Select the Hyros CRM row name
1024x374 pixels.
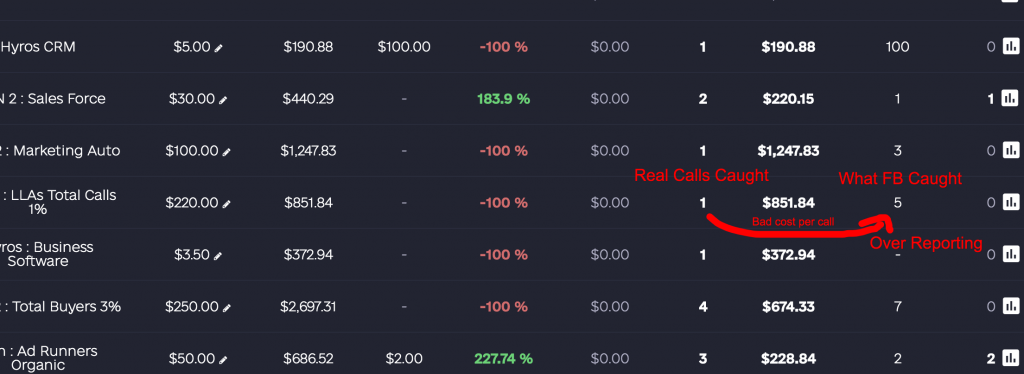point(38,47)
